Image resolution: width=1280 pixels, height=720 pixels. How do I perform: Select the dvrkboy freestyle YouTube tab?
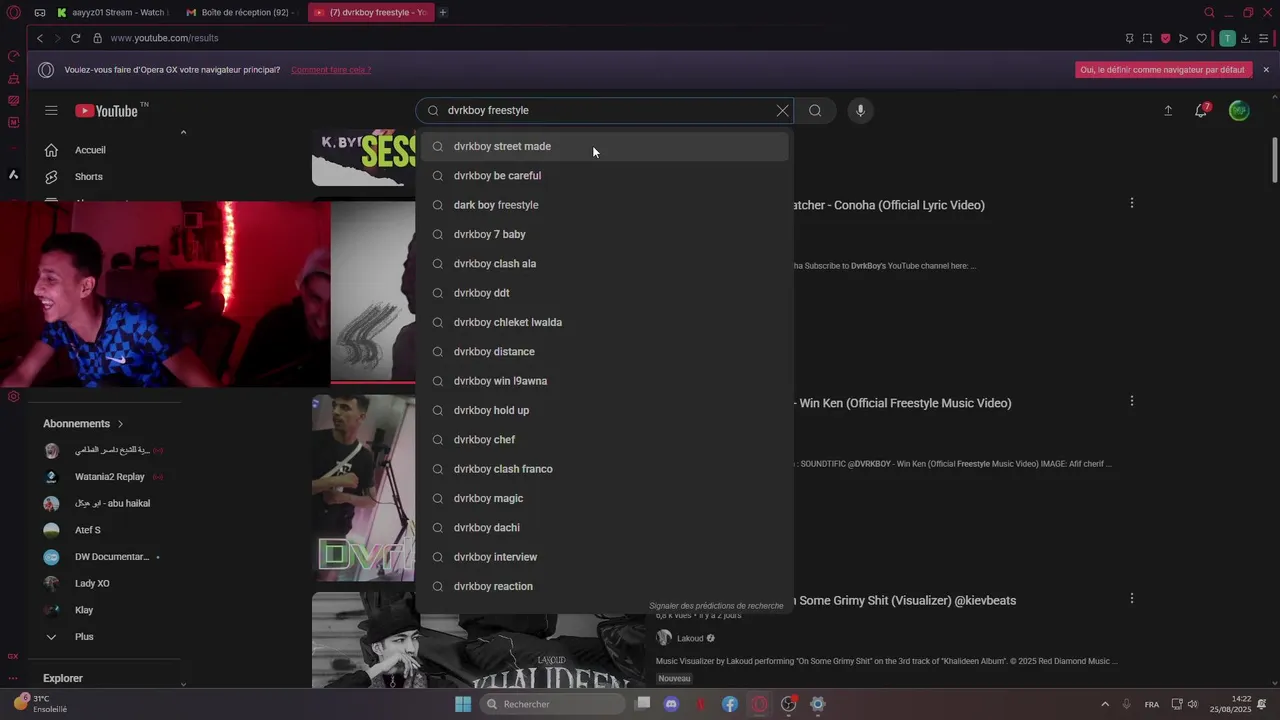pos(371,12)
